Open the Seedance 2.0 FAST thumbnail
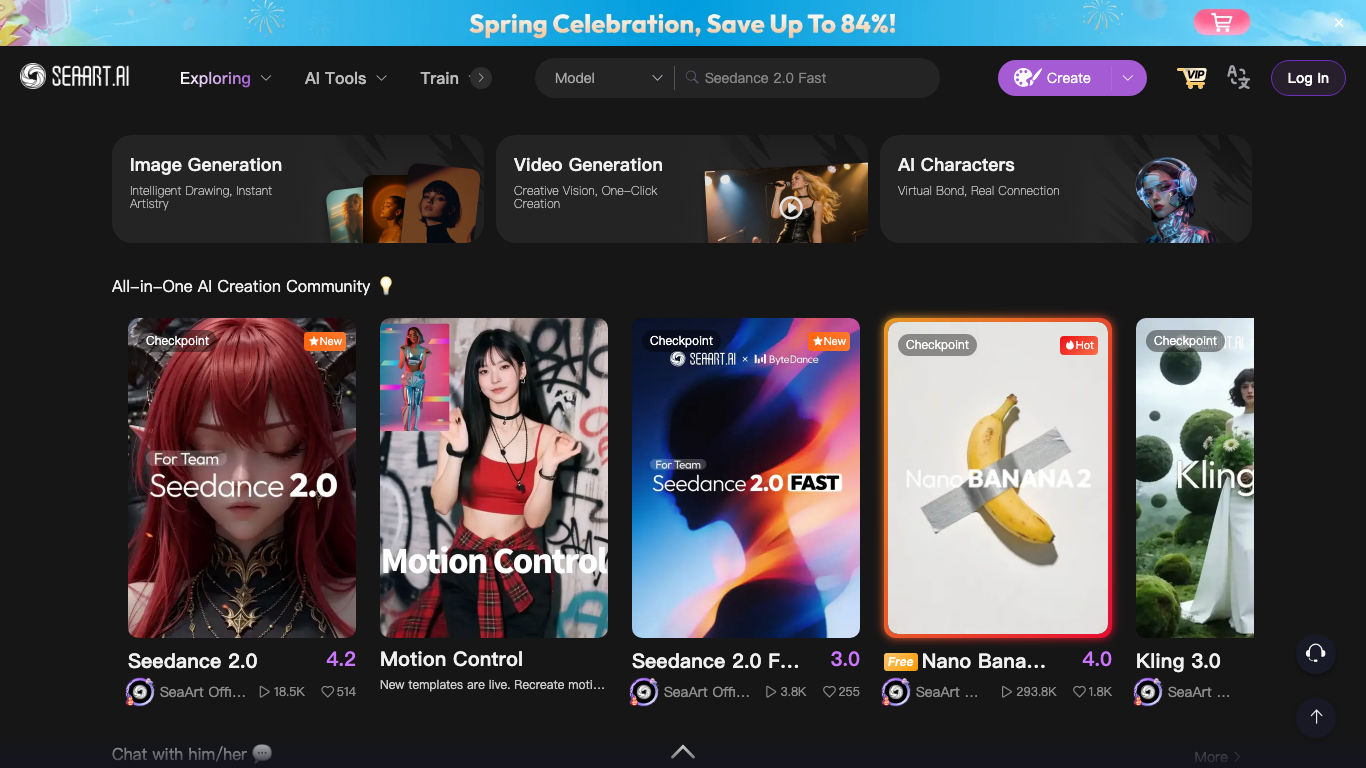This screenshot has width=1366, height=768. (x=746, y=478)
